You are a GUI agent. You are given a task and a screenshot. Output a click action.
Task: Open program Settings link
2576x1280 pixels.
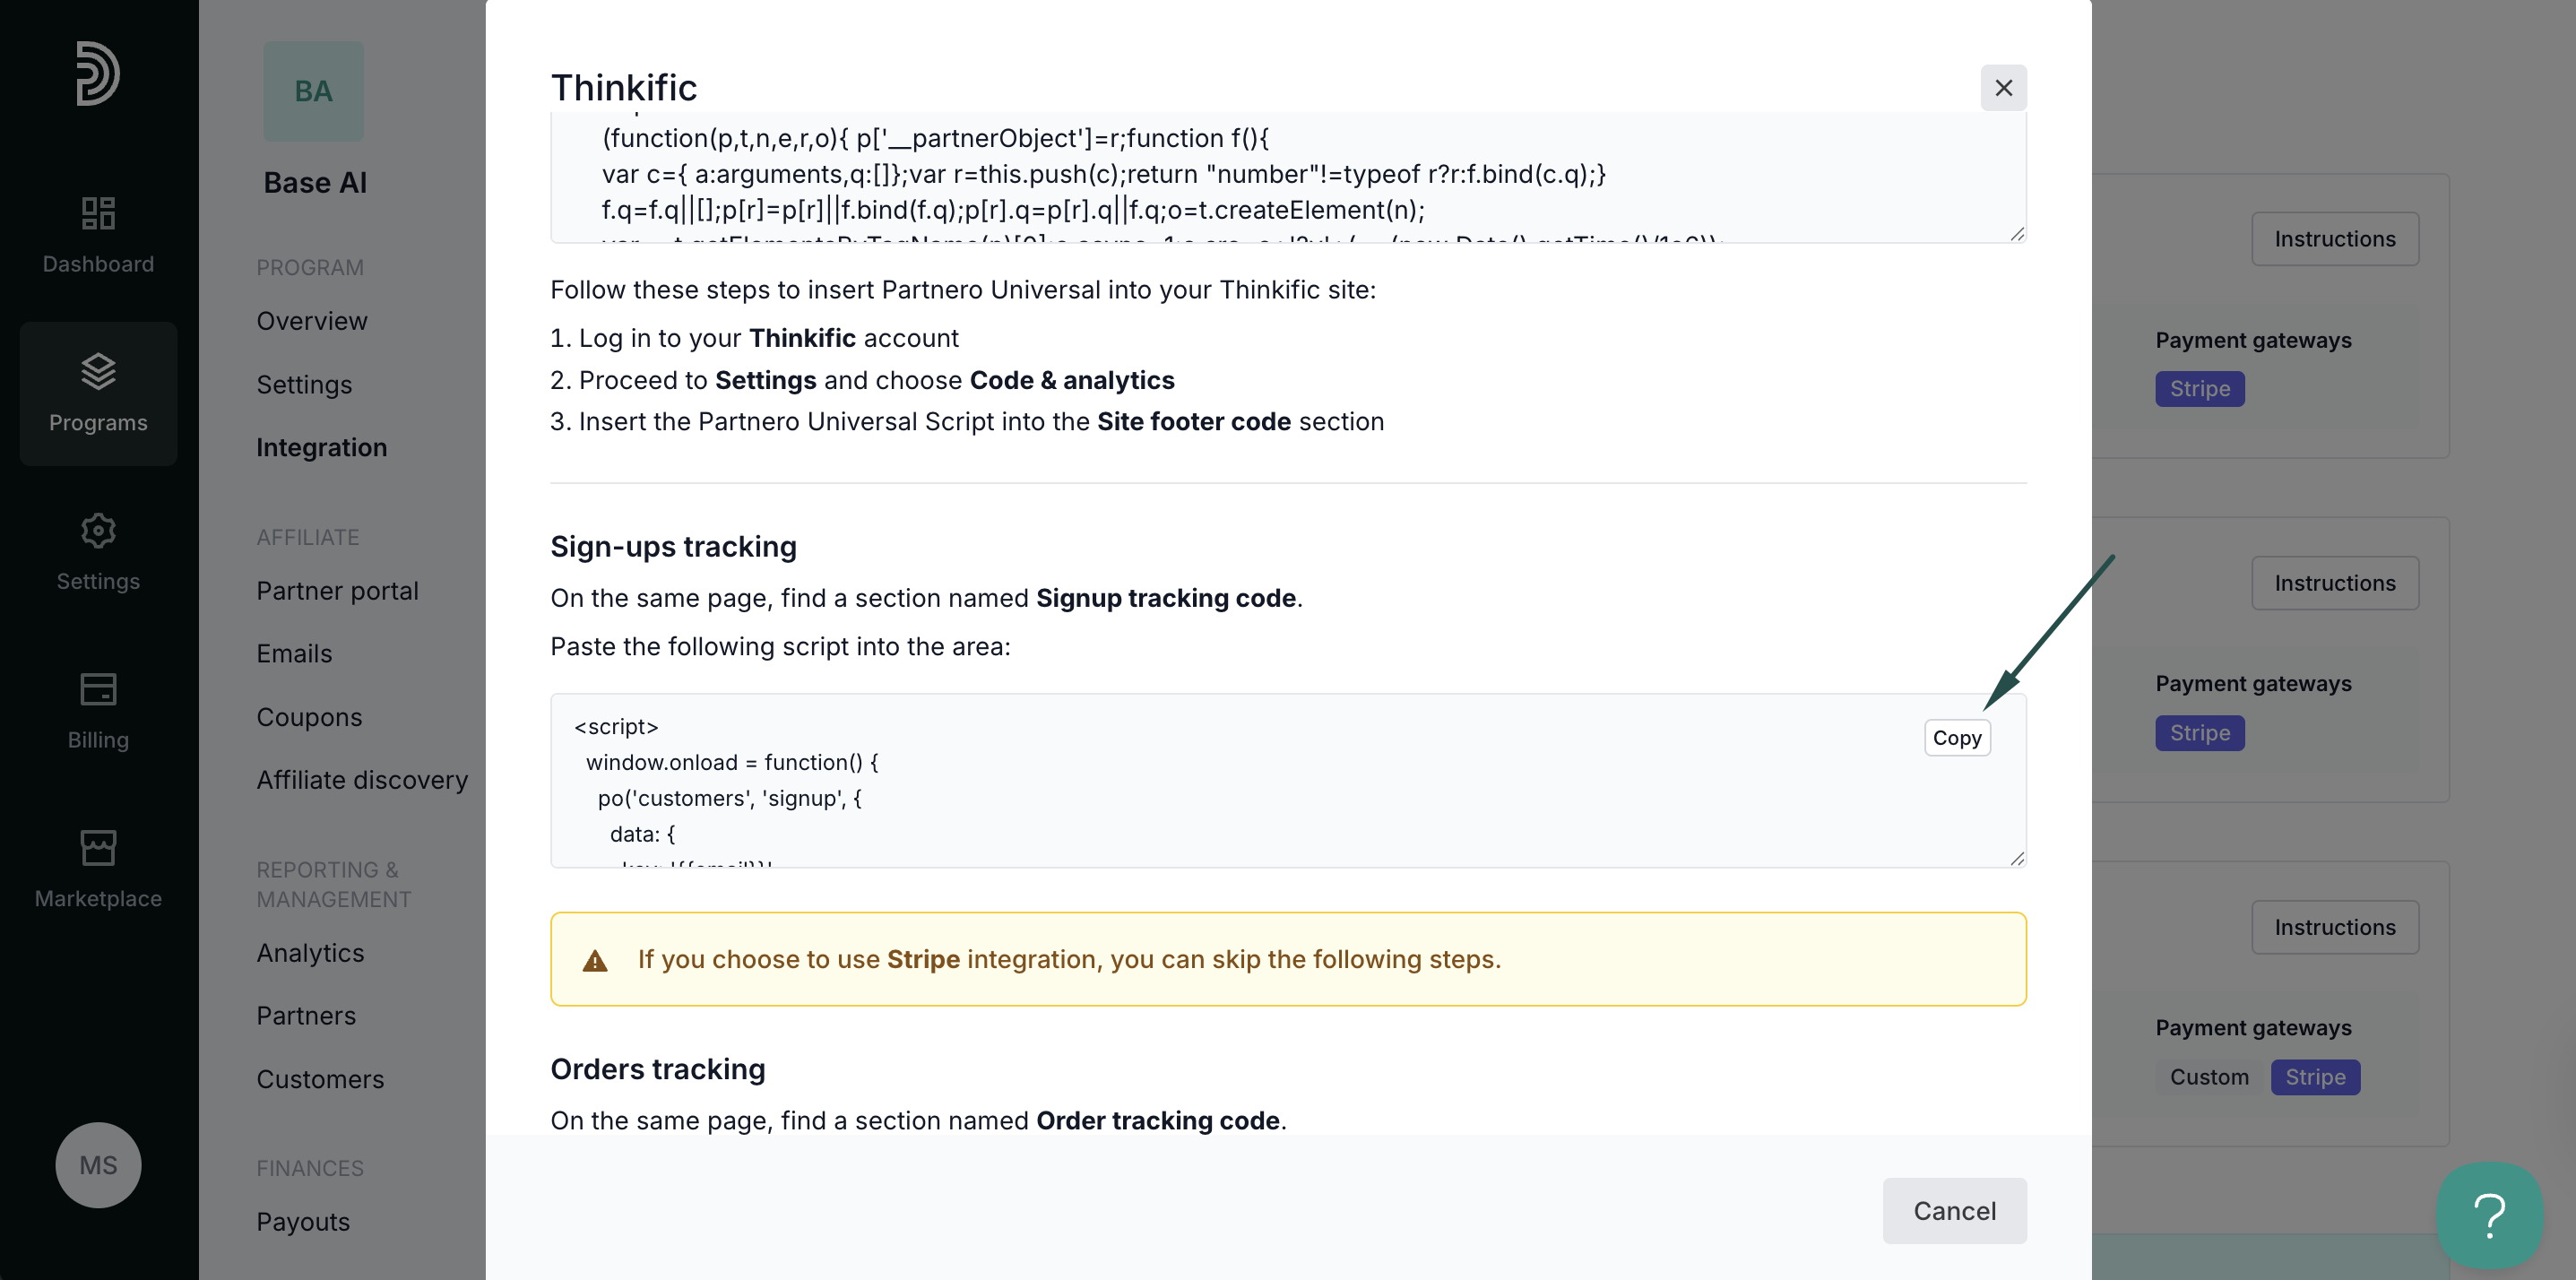[x=304, y=385]
